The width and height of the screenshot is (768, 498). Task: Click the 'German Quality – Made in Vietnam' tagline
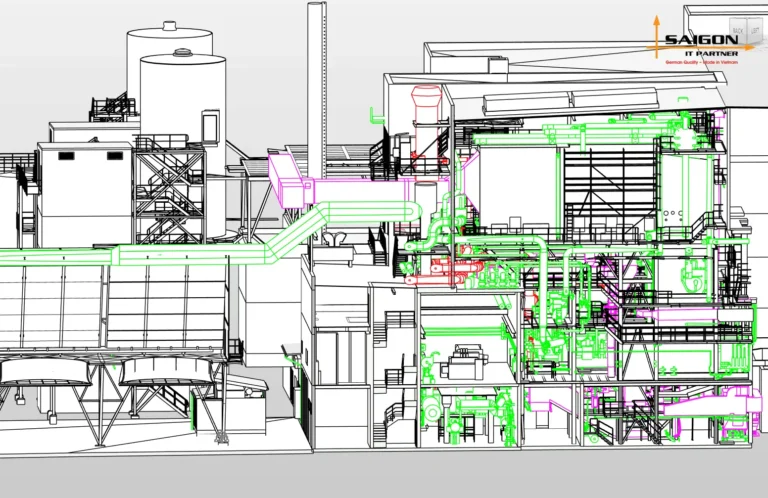pyautogui.click(x=700, y=62)
